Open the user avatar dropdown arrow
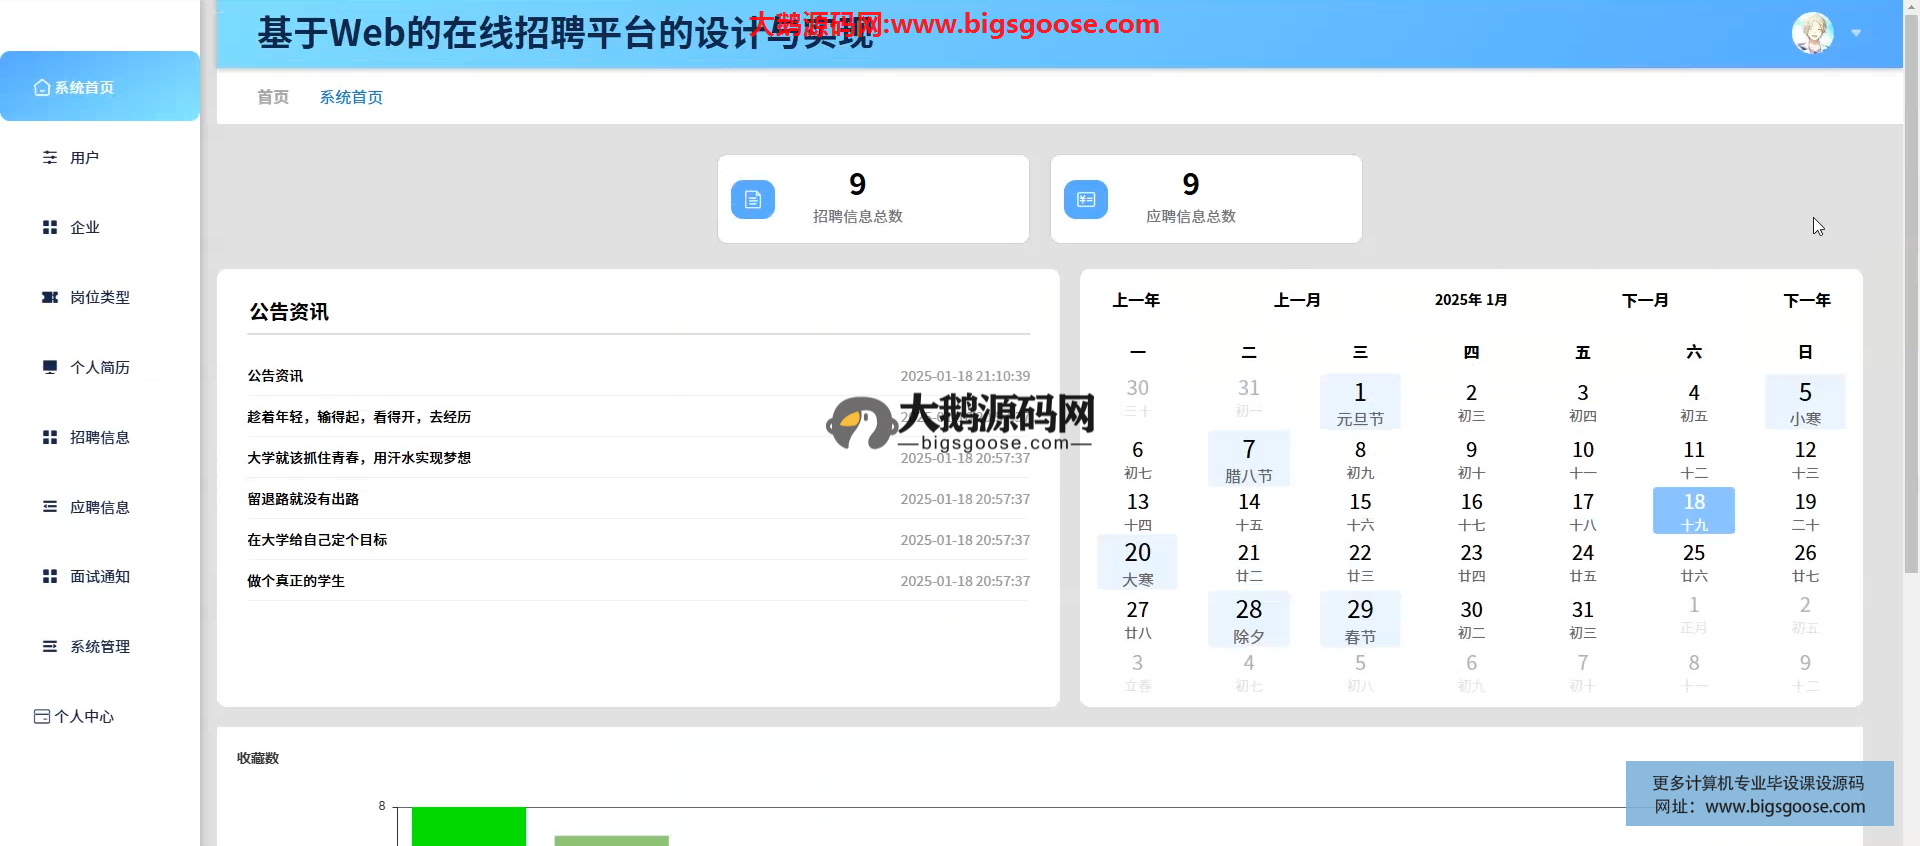The height and width of the screenshot is (846, 1920). (1856, 33)
